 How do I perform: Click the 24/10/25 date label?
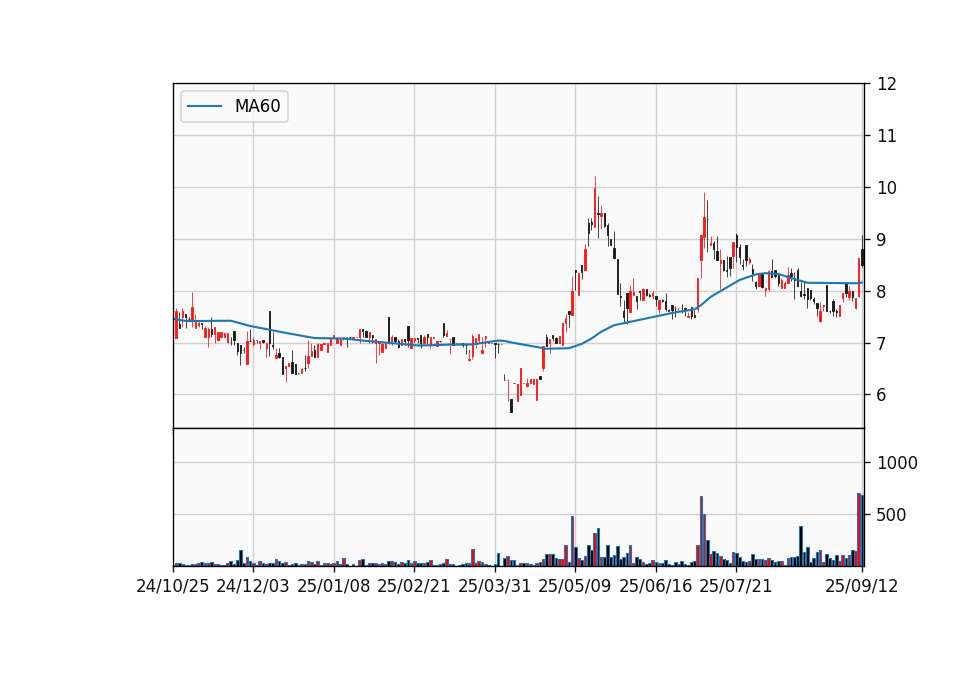tap(173, 586)
